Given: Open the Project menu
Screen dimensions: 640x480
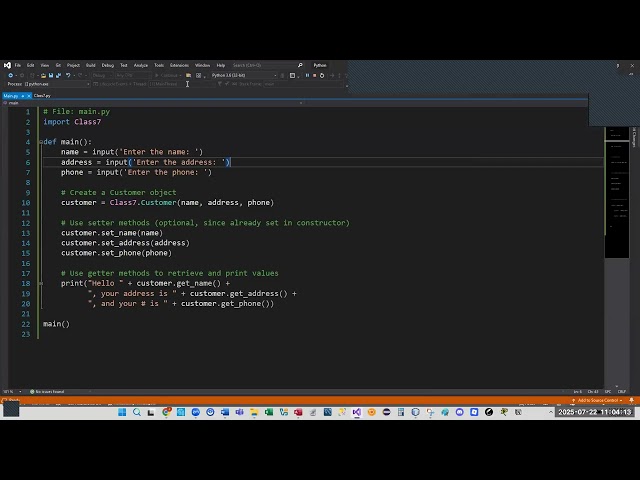Looking at the screenshot, I should pos(73,65).
